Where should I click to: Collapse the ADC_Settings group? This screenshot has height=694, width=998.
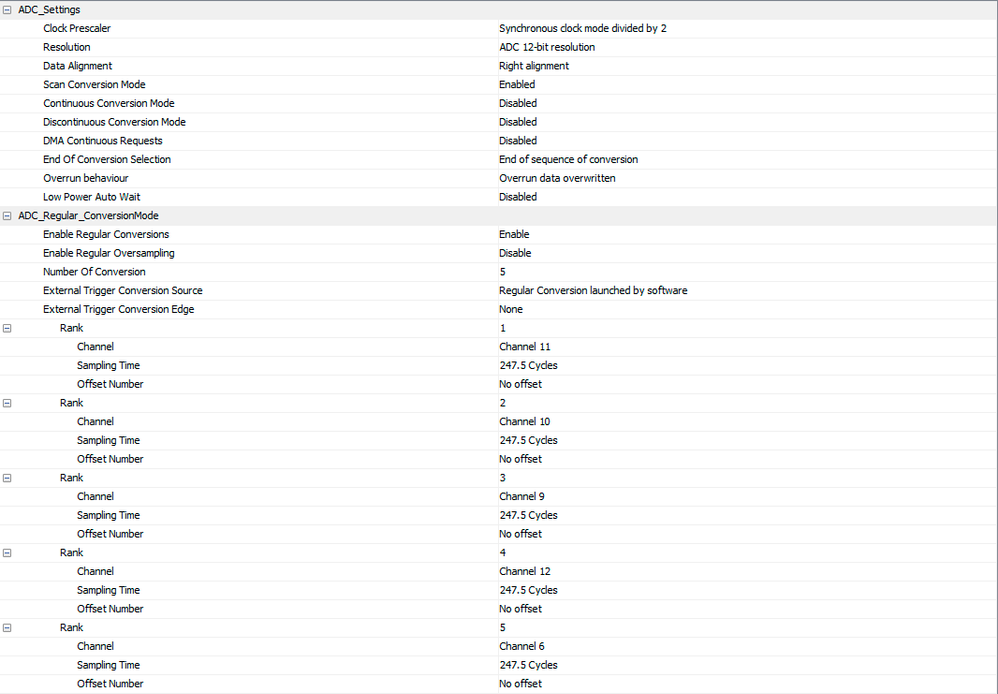tap(7, 10)
